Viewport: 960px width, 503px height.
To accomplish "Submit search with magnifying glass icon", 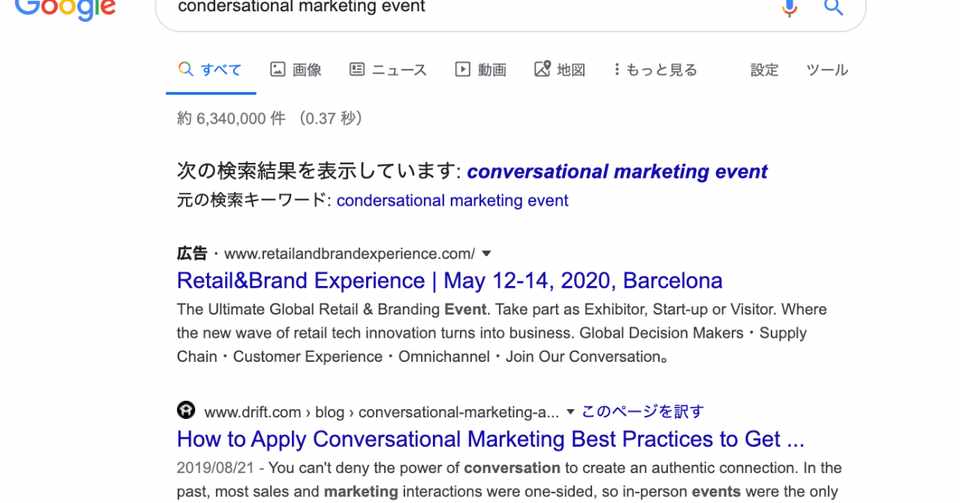I will click(x=833, y=7).
